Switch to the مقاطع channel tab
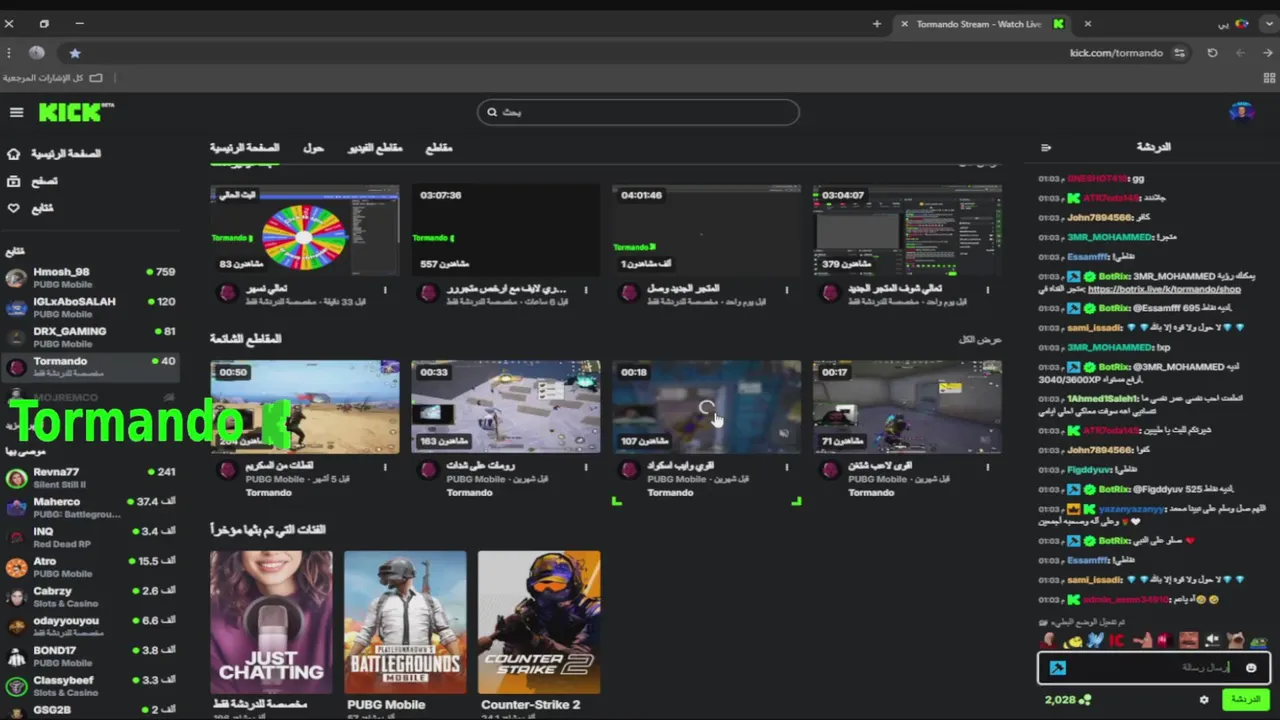Viewport: 1280px width, 720px height. point(439,148)
